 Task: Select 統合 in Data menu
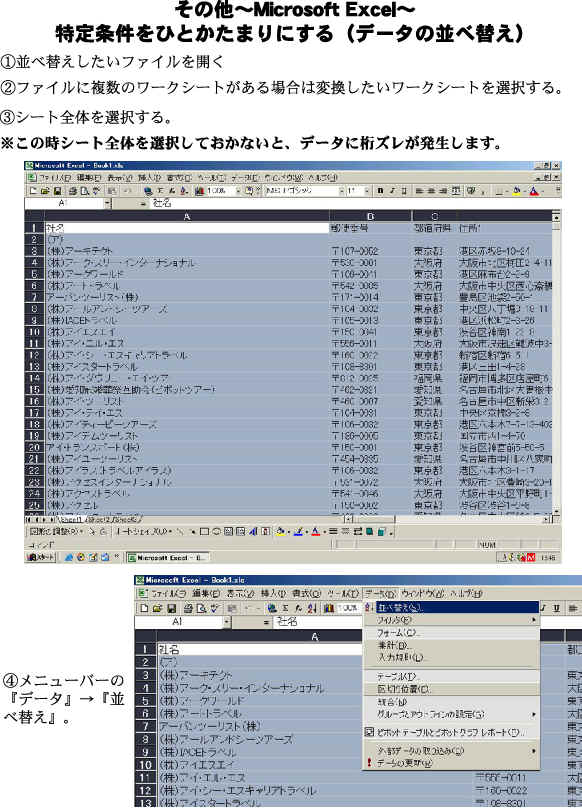tap(451, 702)
